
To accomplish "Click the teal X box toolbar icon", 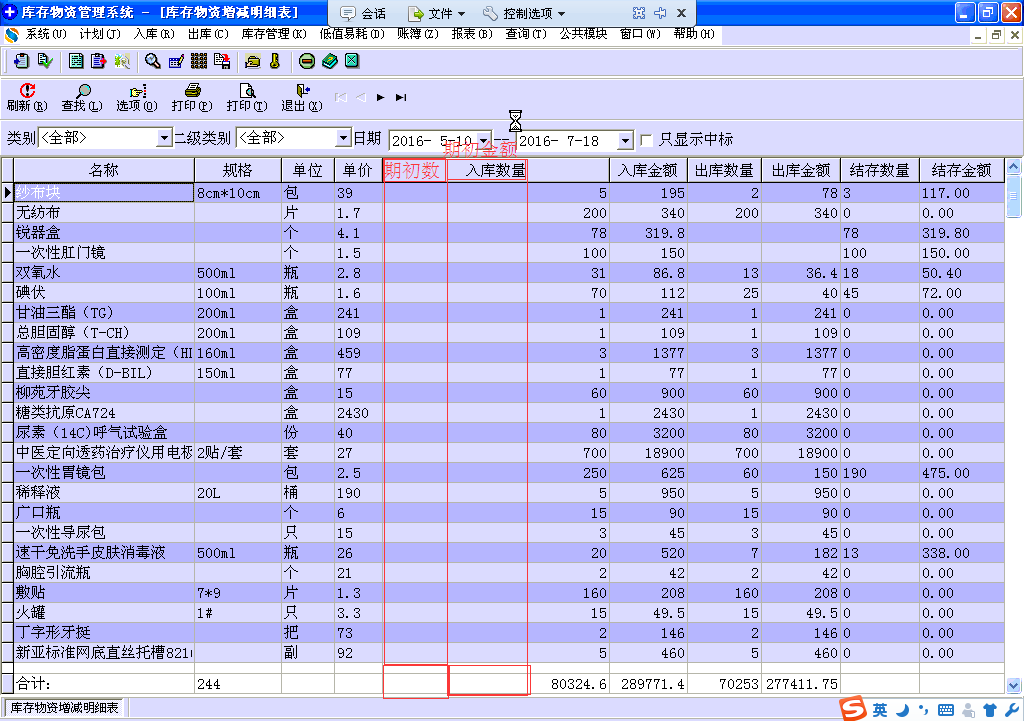I will pos(352,61).
